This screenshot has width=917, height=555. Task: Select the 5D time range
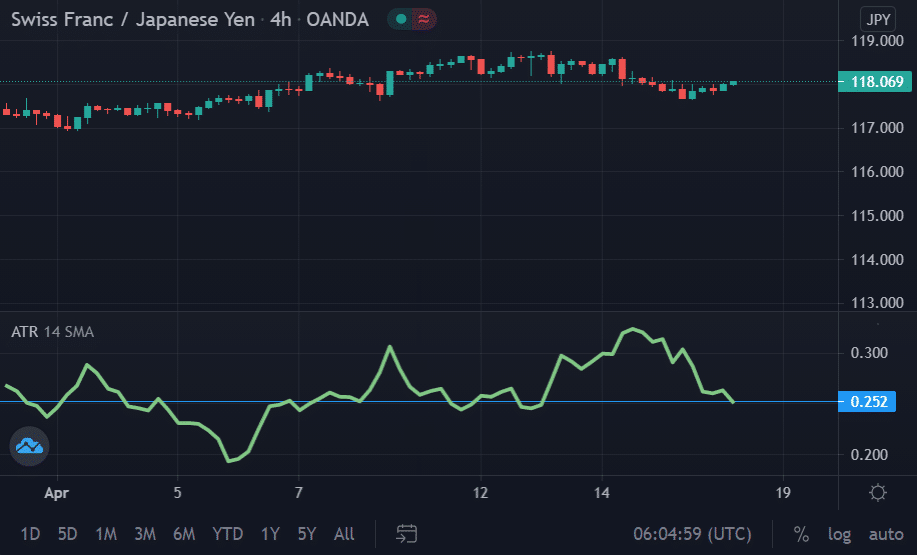coord(67,534)
